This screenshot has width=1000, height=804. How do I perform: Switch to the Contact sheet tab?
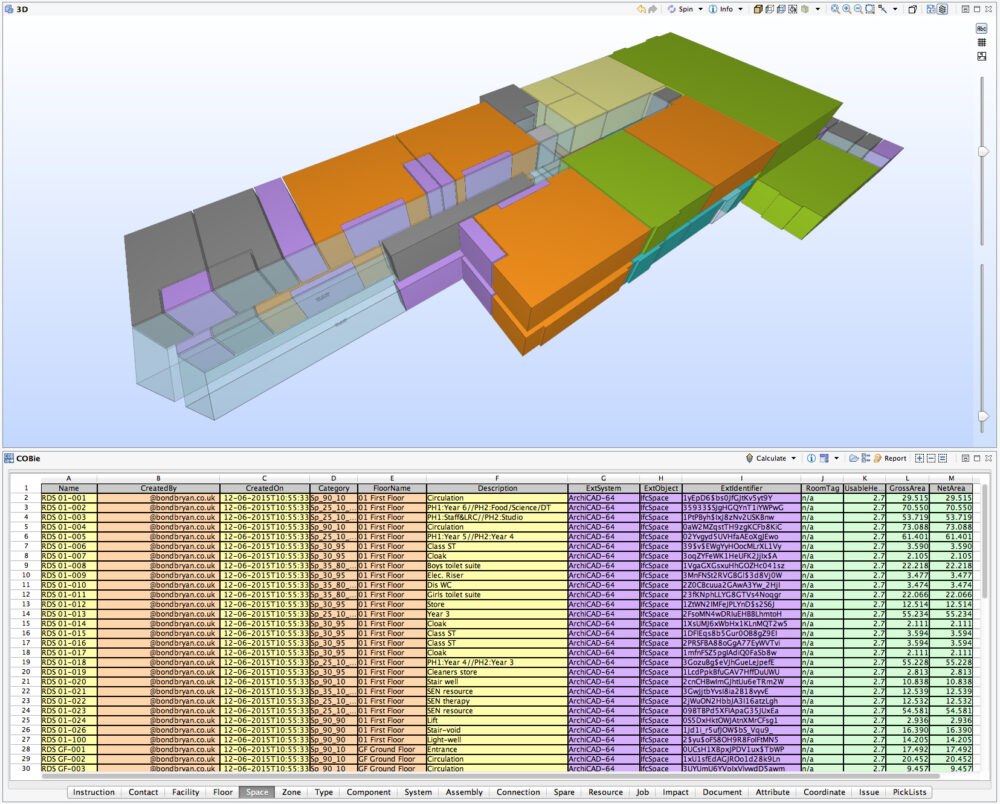tap(143, 792)
